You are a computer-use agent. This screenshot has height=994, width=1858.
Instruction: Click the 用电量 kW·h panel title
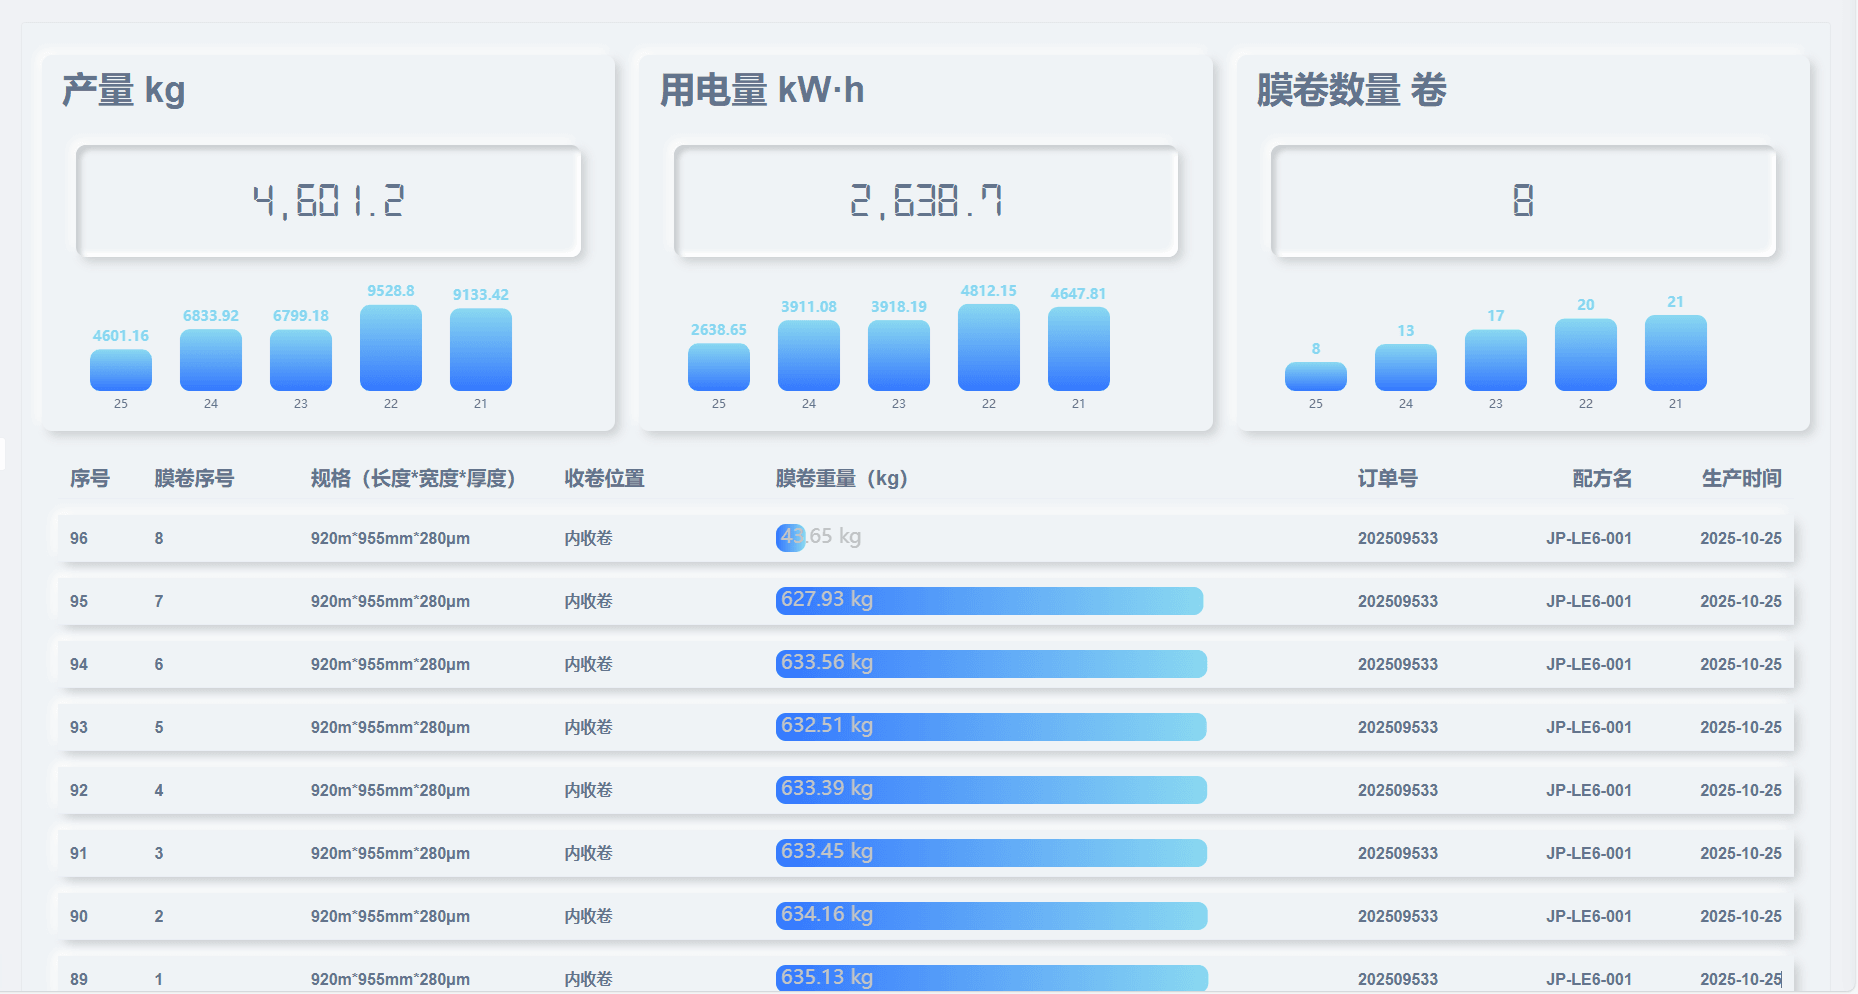[x=761, y=91]
